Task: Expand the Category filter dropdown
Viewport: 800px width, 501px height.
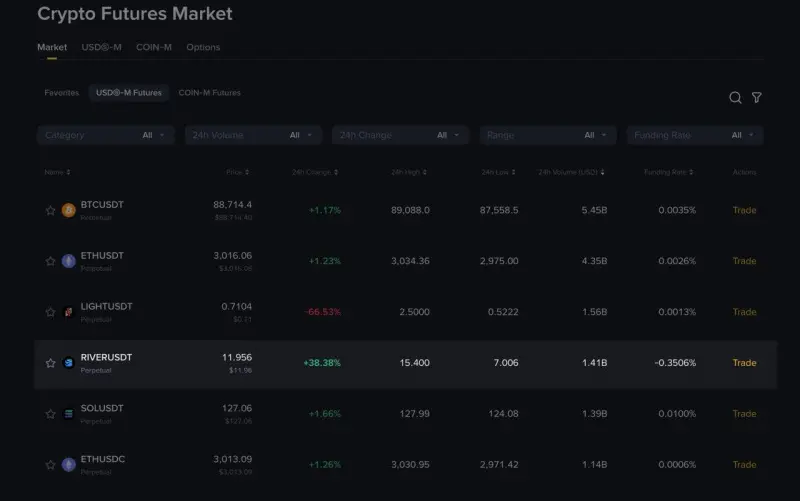Action: tap(105, 135)
